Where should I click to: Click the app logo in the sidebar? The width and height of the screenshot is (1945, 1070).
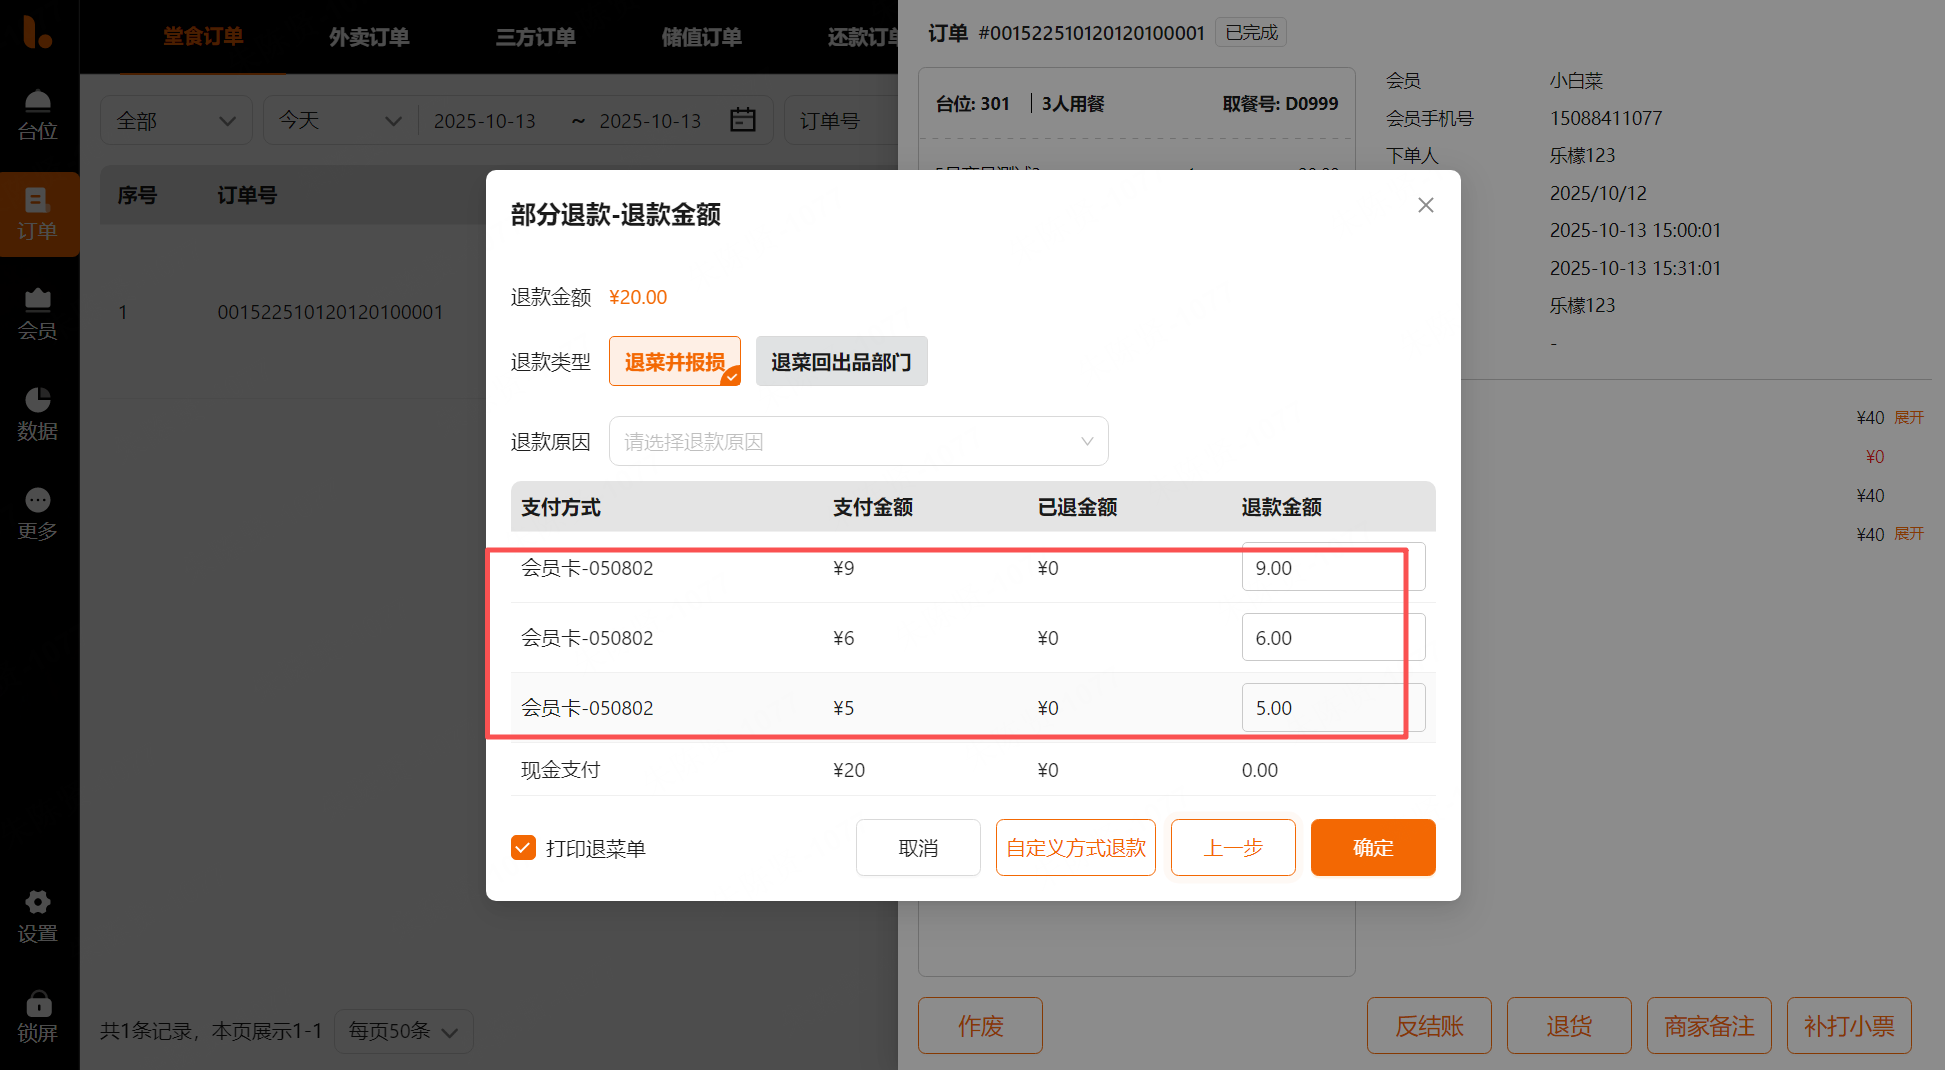tap(37, 32)
